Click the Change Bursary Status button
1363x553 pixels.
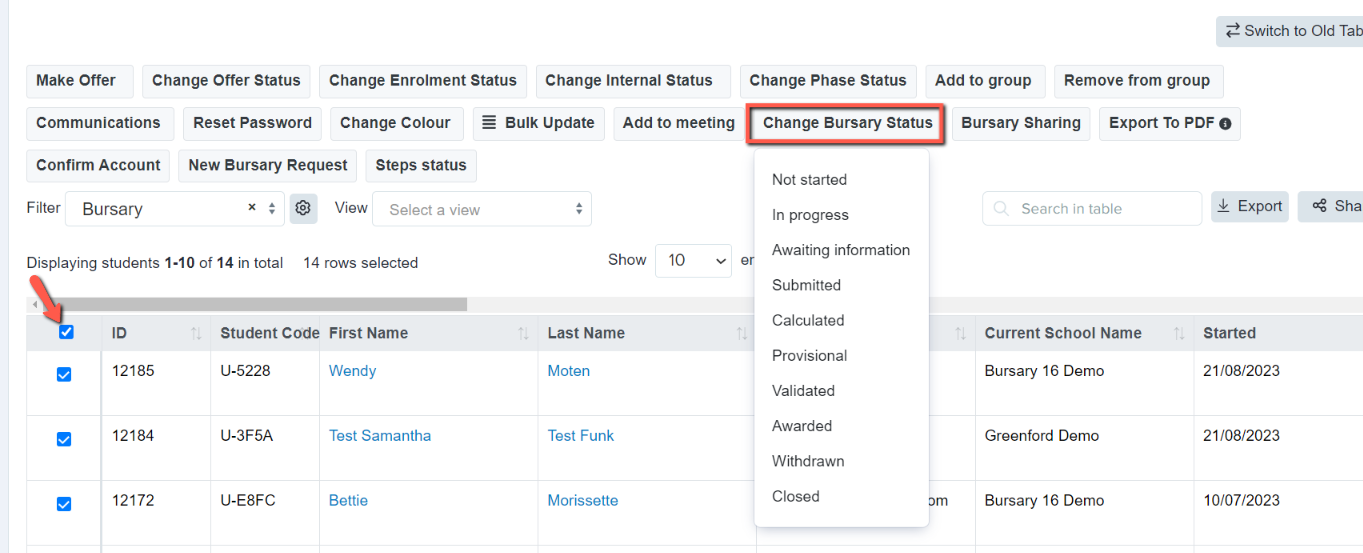(847, 123)
